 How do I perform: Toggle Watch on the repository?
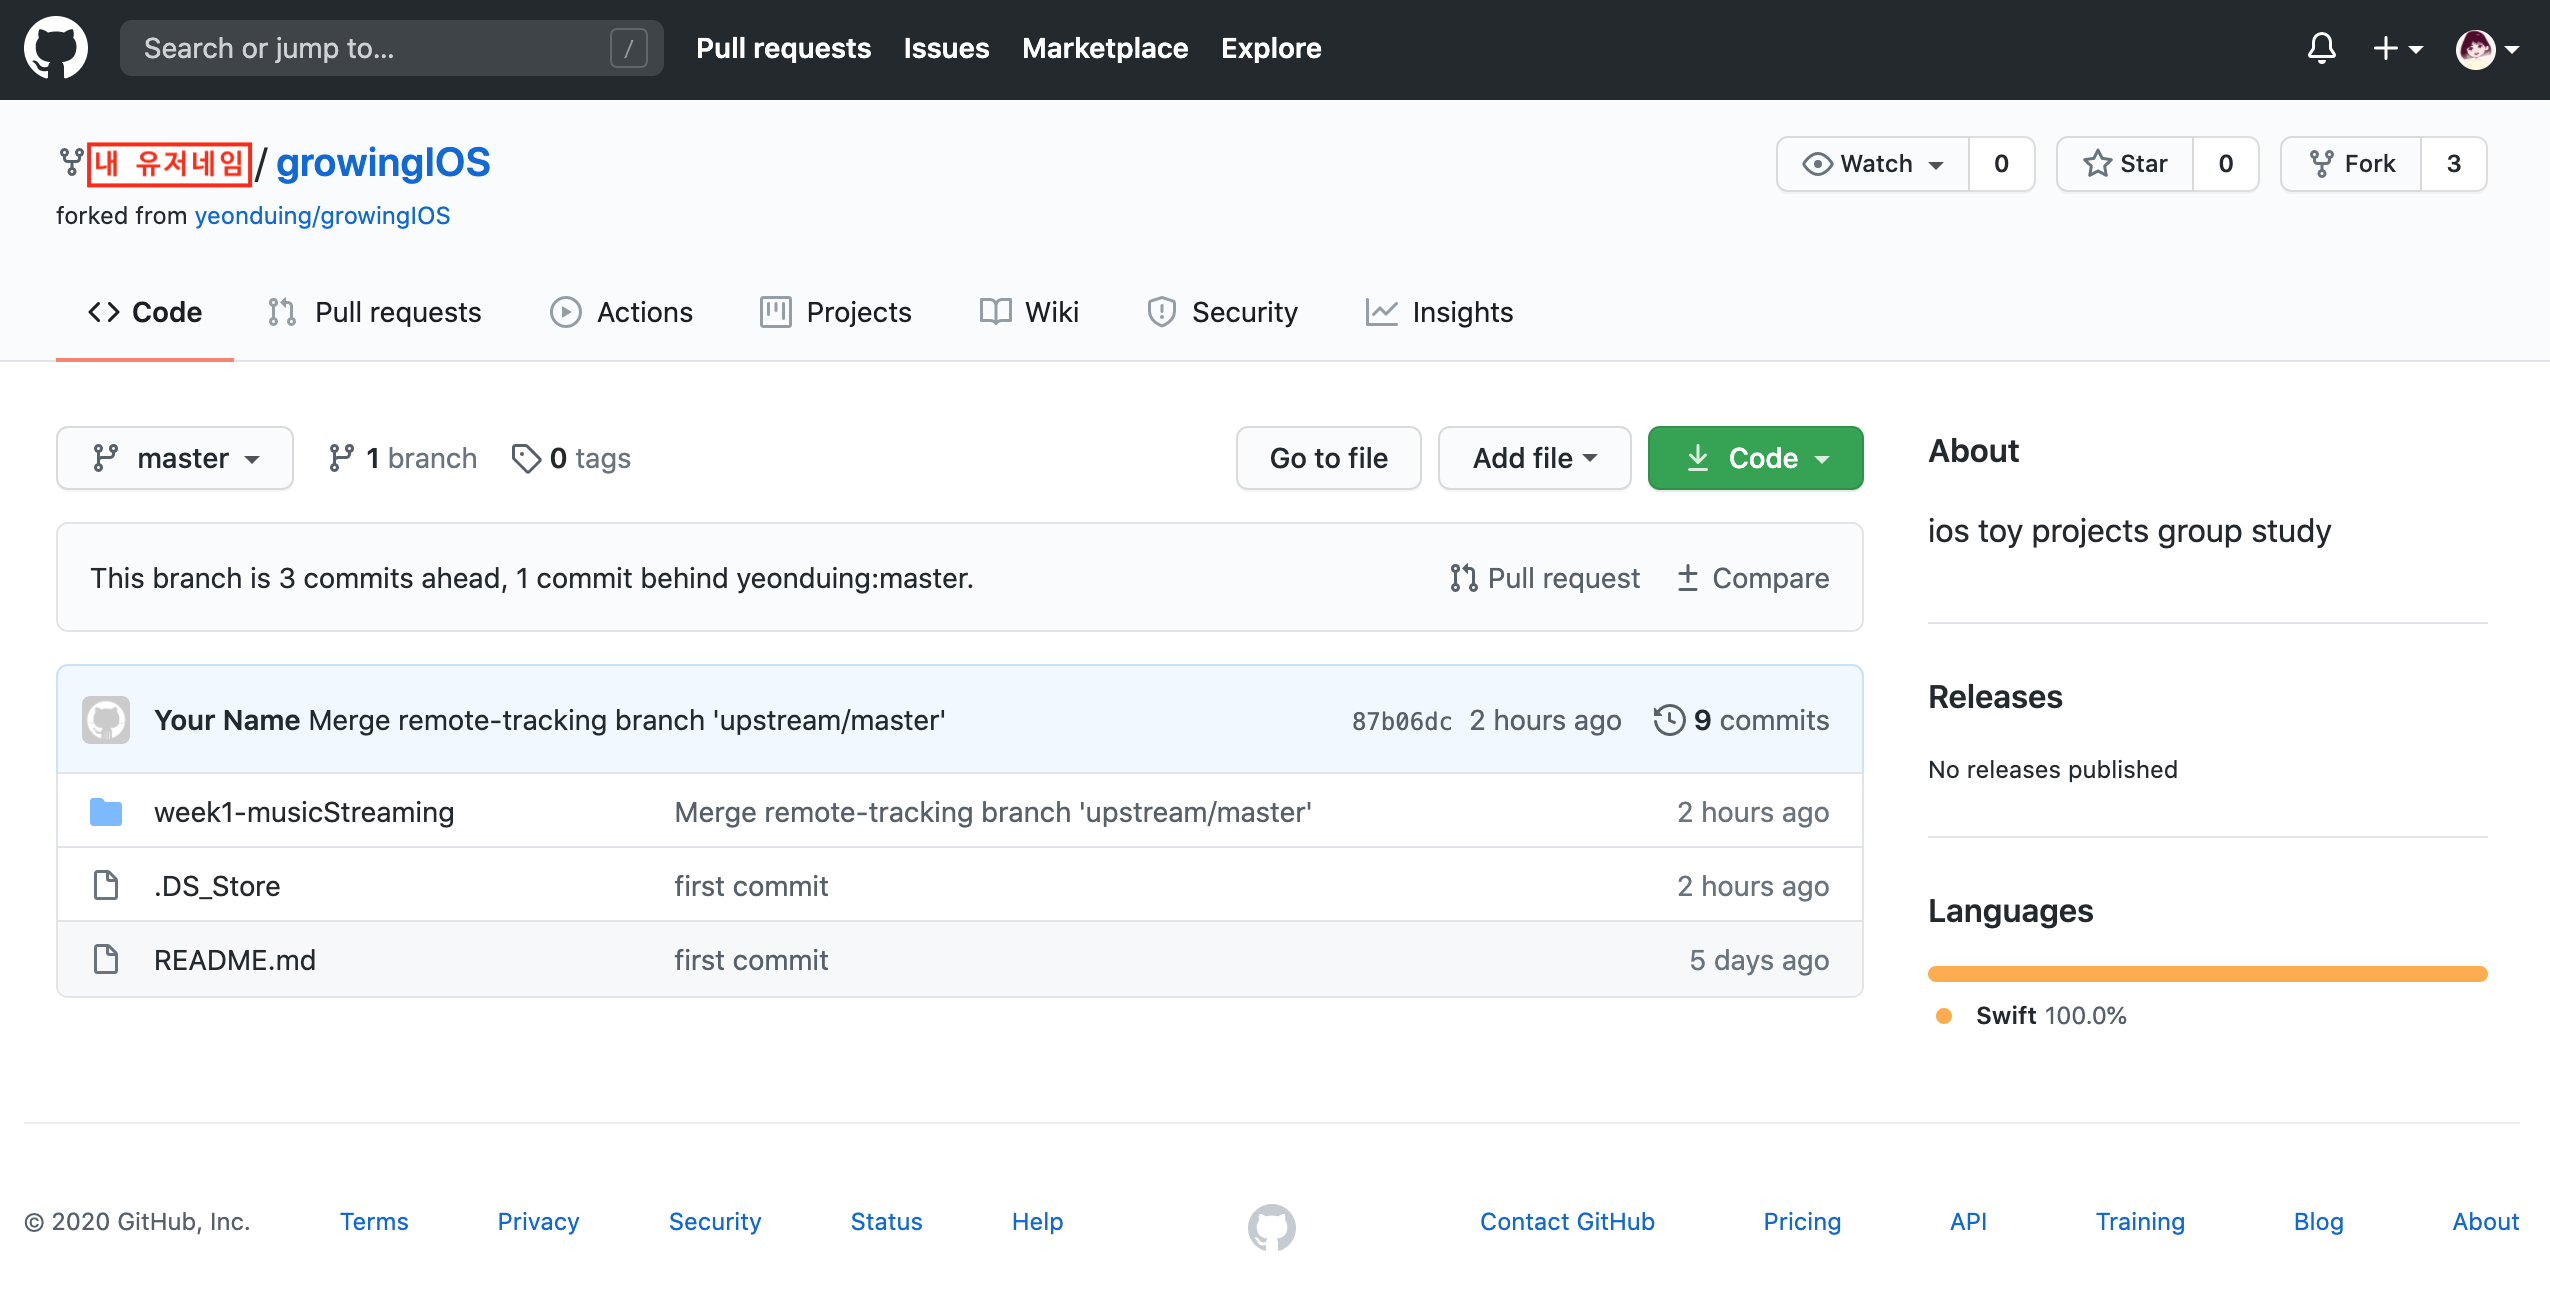1872,164
